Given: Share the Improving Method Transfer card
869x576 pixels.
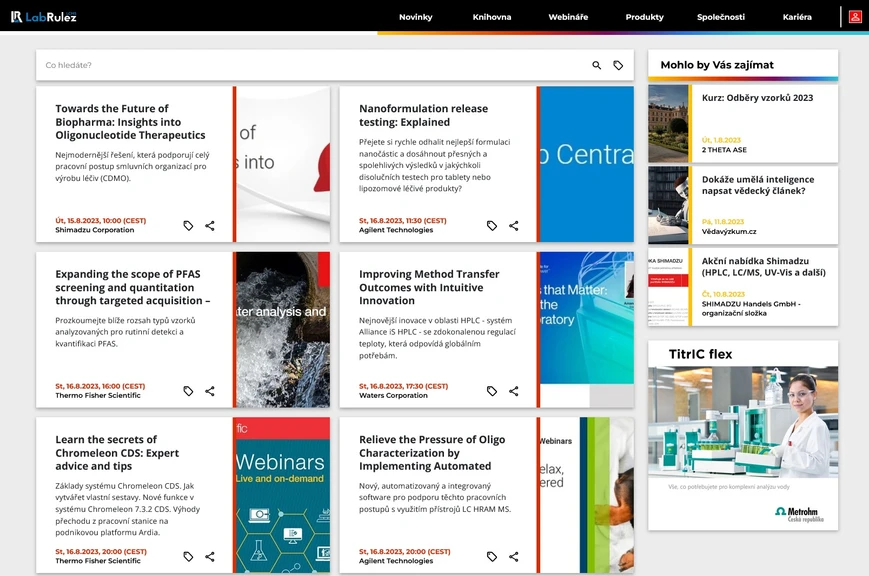Looking at the screenshot, I should (x=514, y=391).
